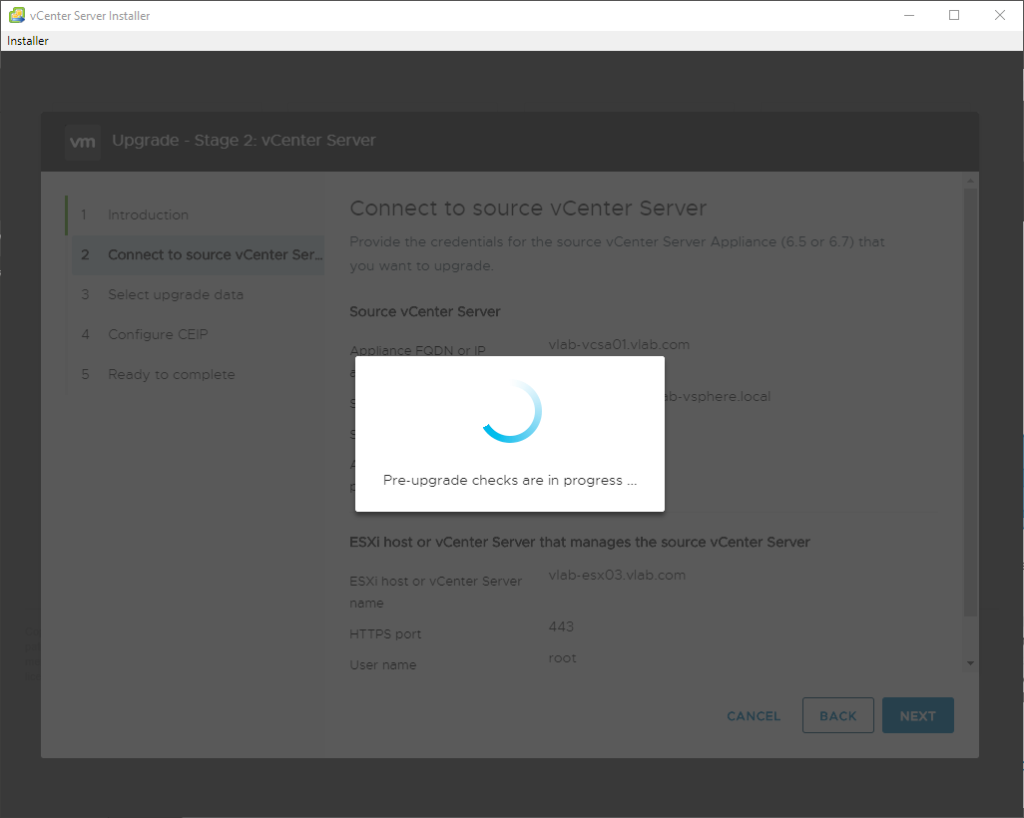Screen dimensions: 1024x818
Task: Click the NEXT button
Action: pyautogui.click(x=918, y=716)
